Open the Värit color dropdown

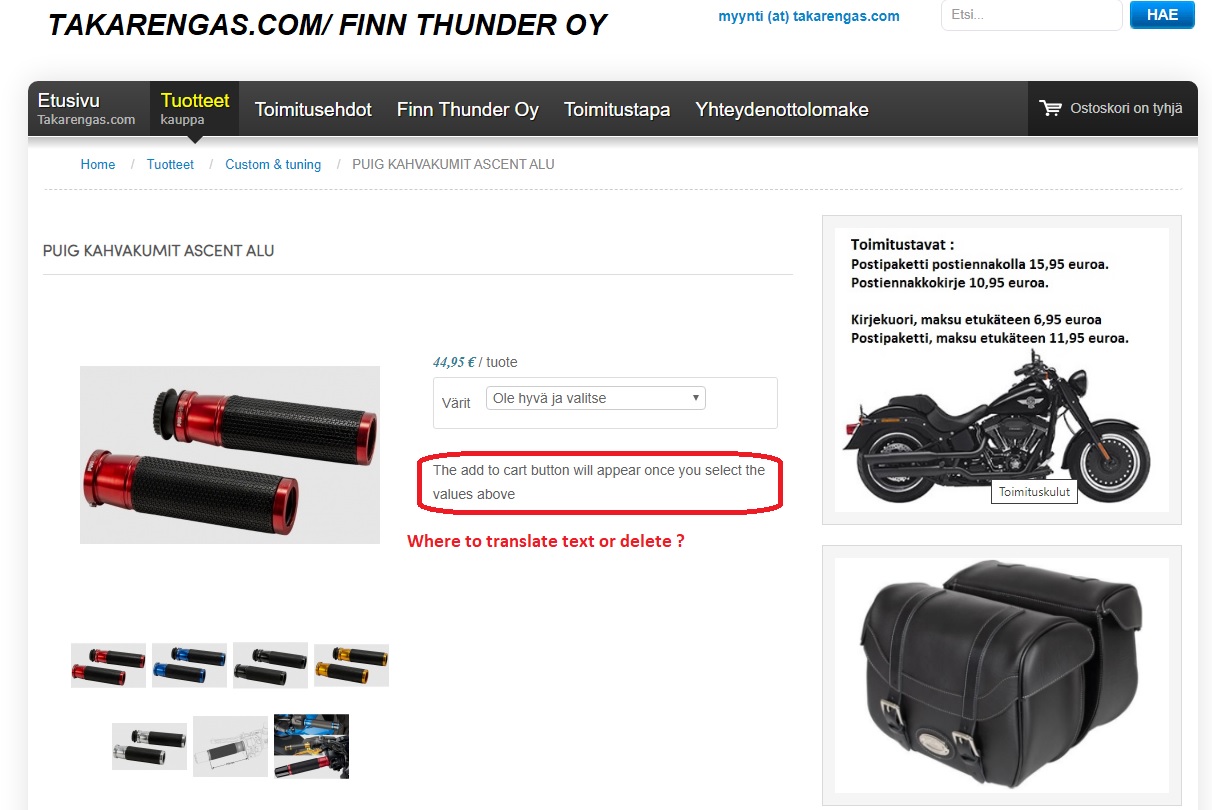click(x=596, y=398)
